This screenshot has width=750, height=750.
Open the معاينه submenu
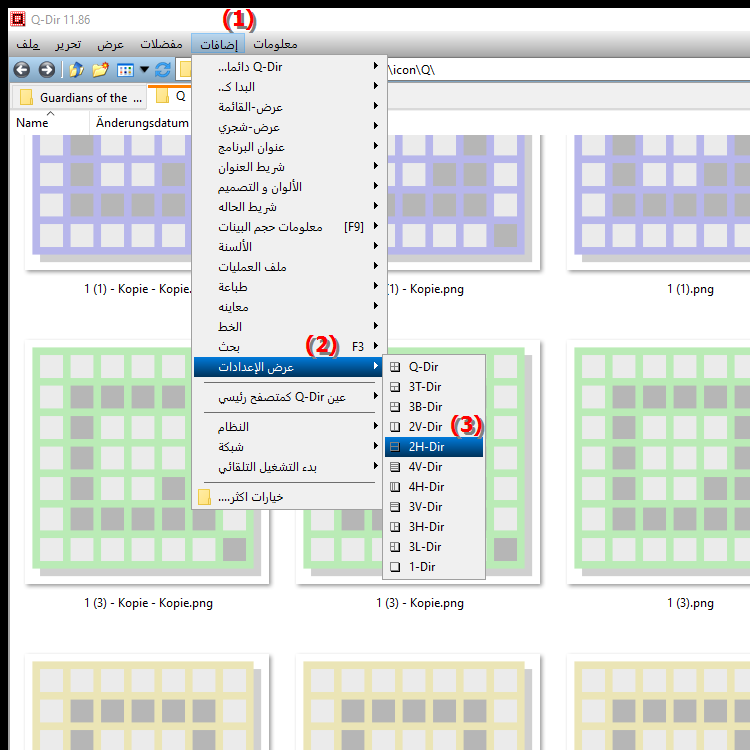(288, 307)
